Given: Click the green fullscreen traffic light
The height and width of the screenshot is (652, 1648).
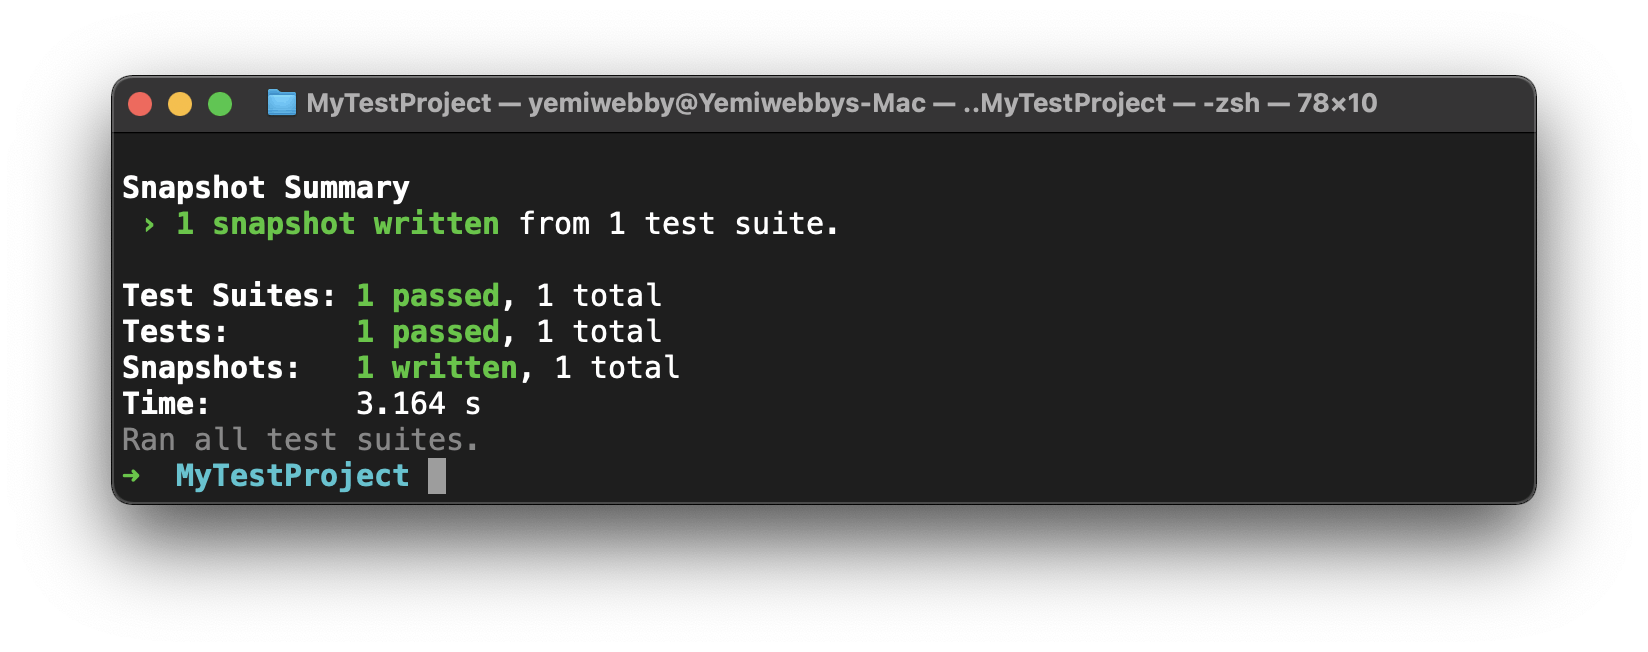Looking at the screenshot, I should click(x=220, y=103).
